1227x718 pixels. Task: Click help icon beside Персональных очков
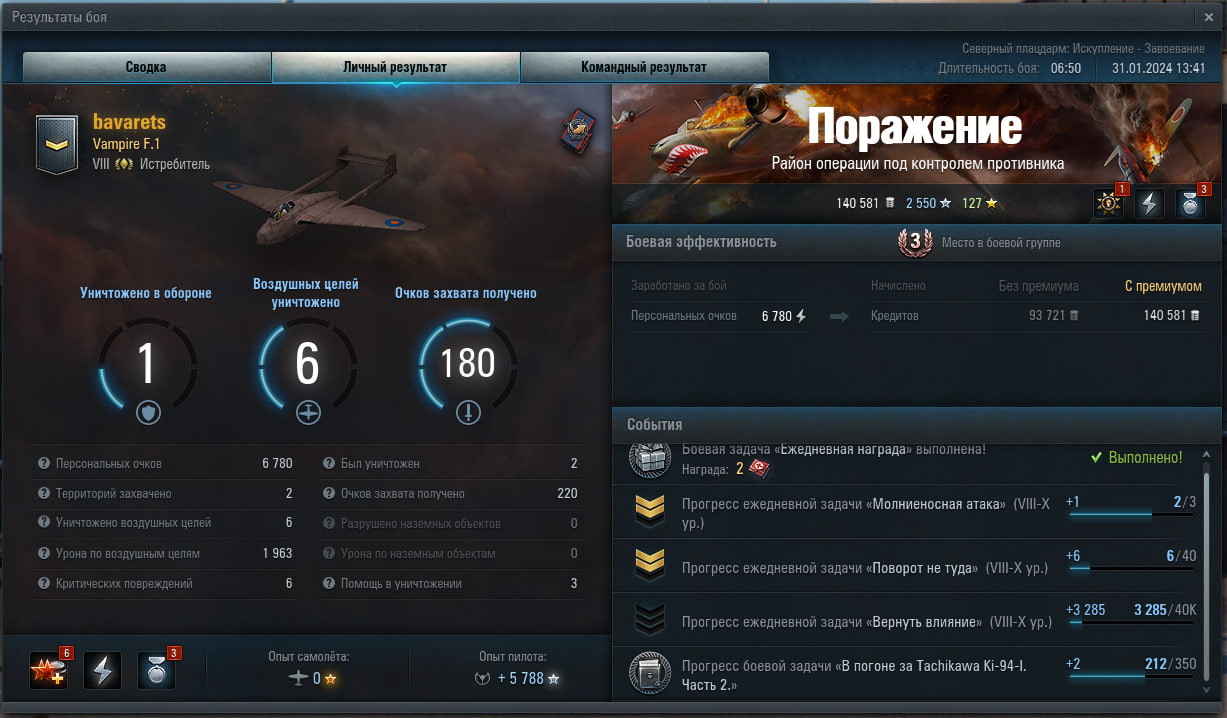44,464
